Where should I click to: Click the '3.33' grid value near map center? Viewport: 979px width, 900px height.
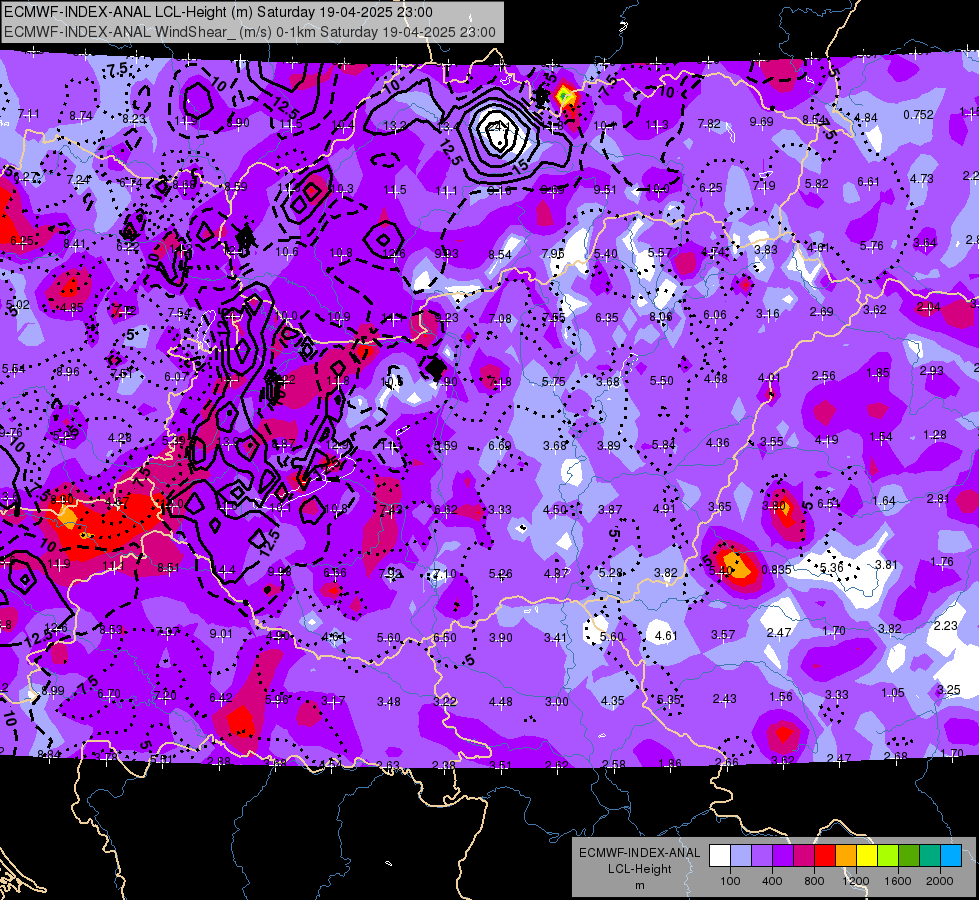(x=500, y=510)
